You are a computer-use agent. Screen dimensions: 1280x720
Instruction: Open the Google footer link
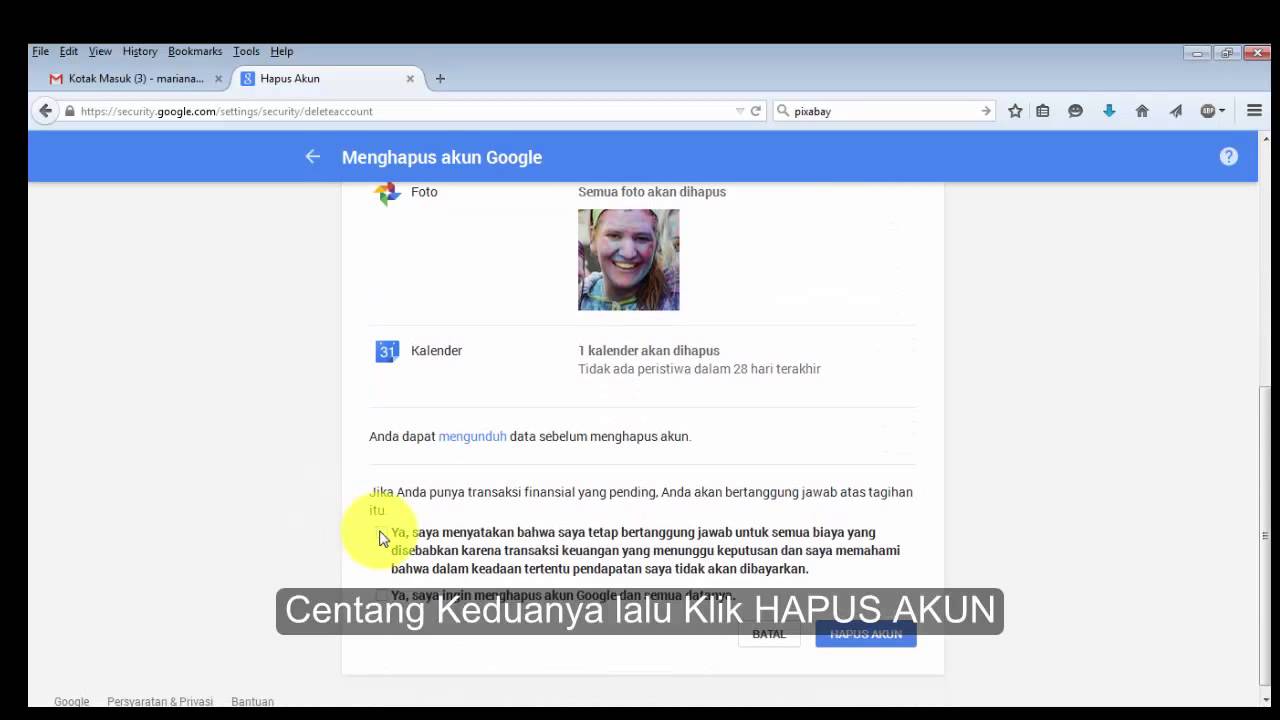pyautogui.click(x=71, y=702)
